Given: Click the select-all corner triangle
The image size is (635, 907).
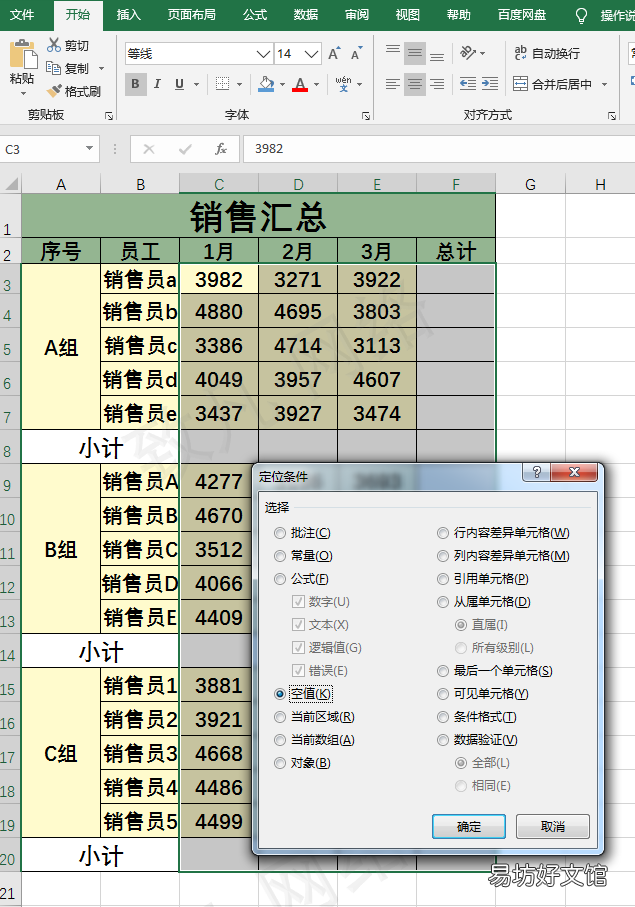Looking at the screenshot, I should (12, 185).
